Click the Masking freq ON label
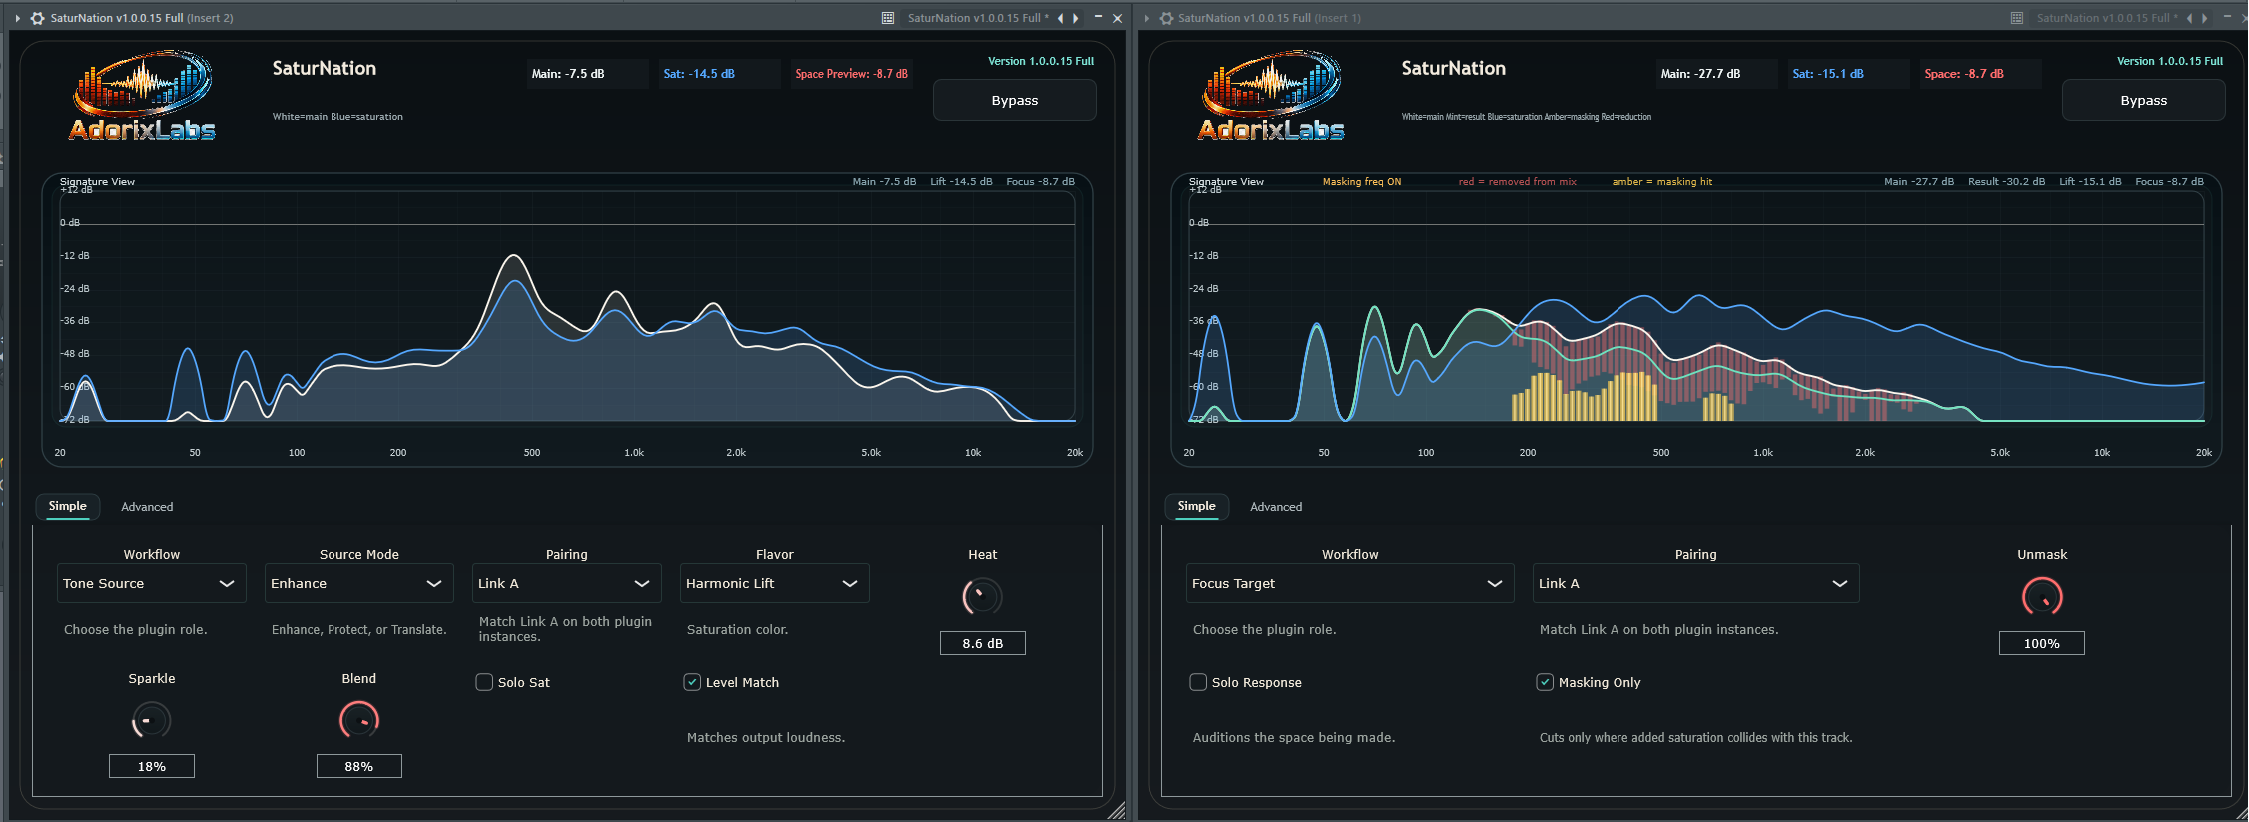 pos(1362,182)
